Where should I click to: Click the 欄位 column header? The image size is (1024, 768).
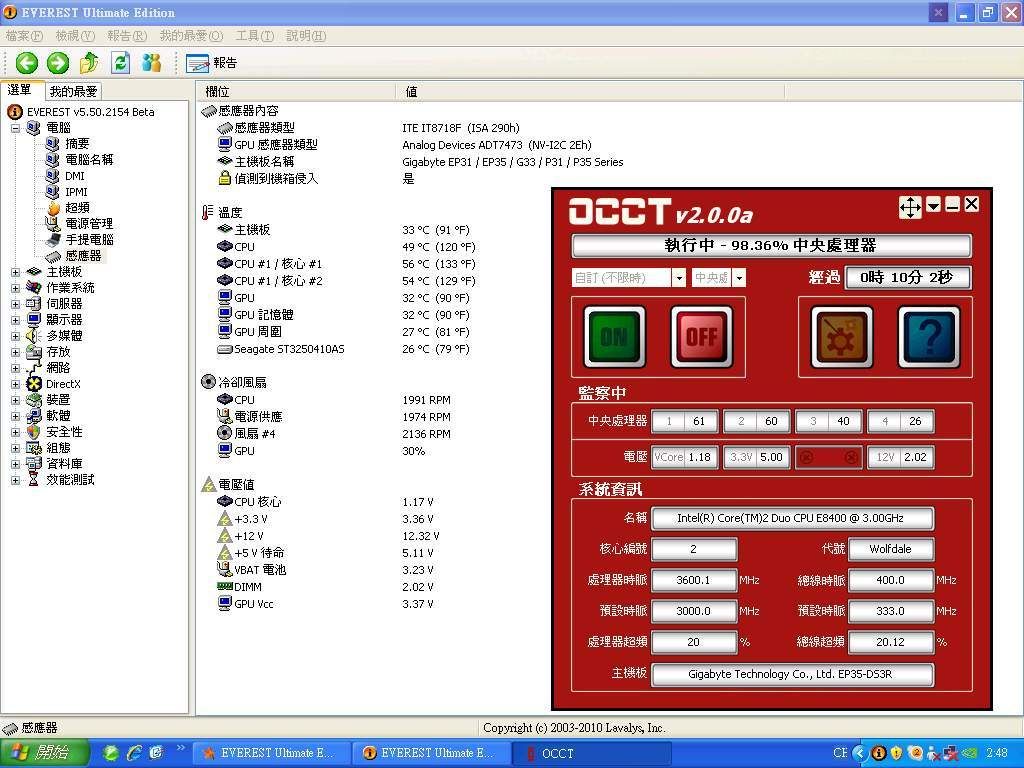tap(297, 91)
